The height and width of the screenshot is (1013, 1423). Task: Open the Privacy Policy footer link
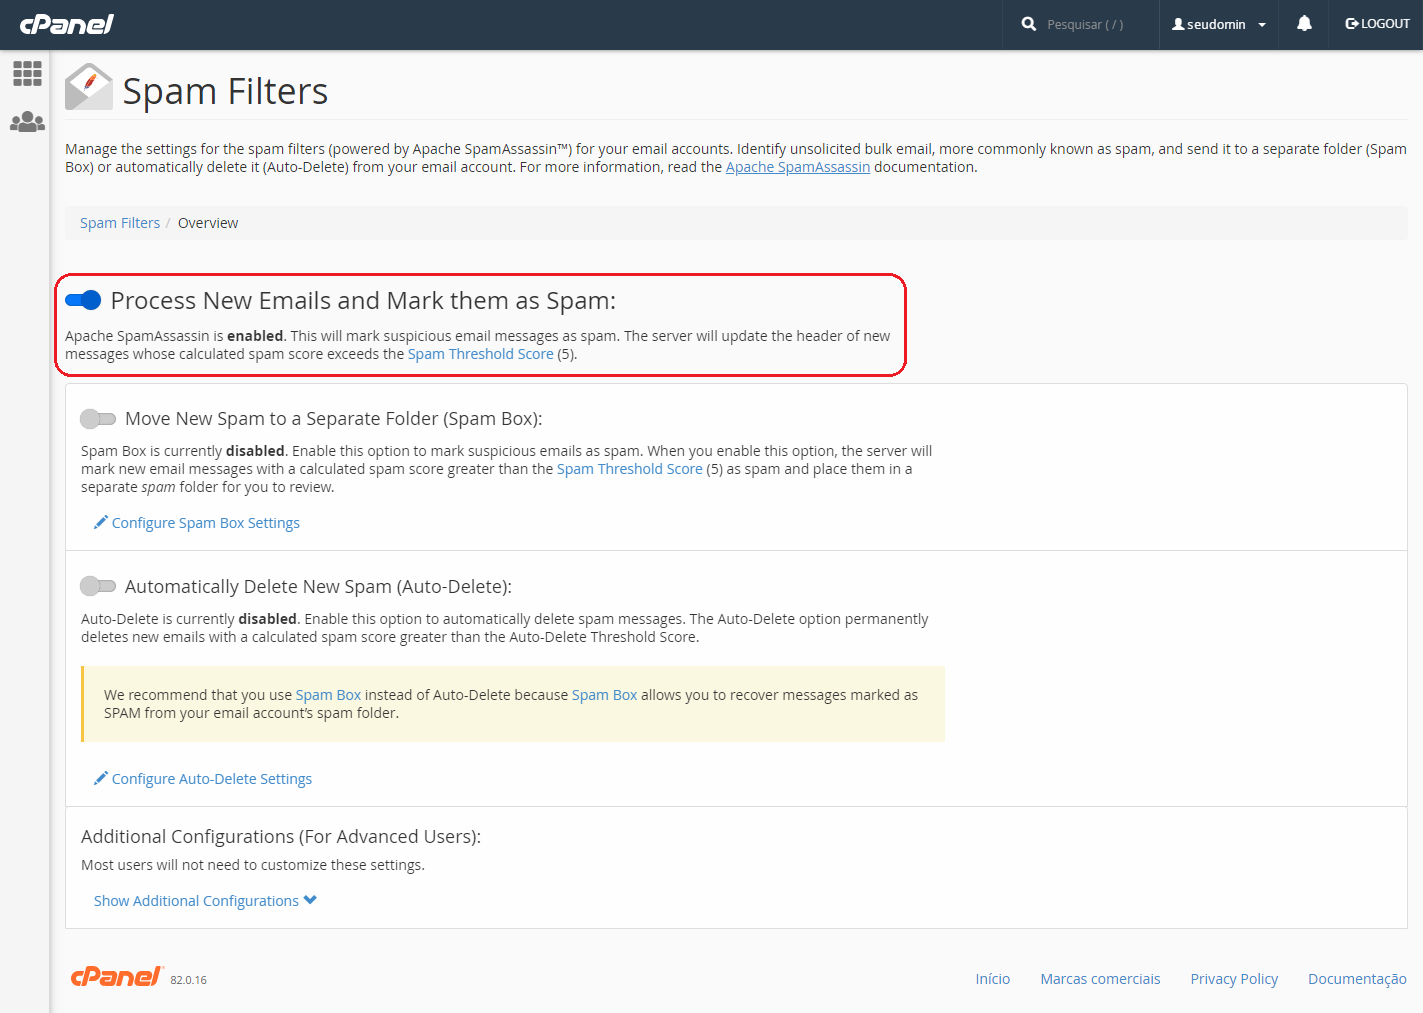click(x=1234, y=979)
